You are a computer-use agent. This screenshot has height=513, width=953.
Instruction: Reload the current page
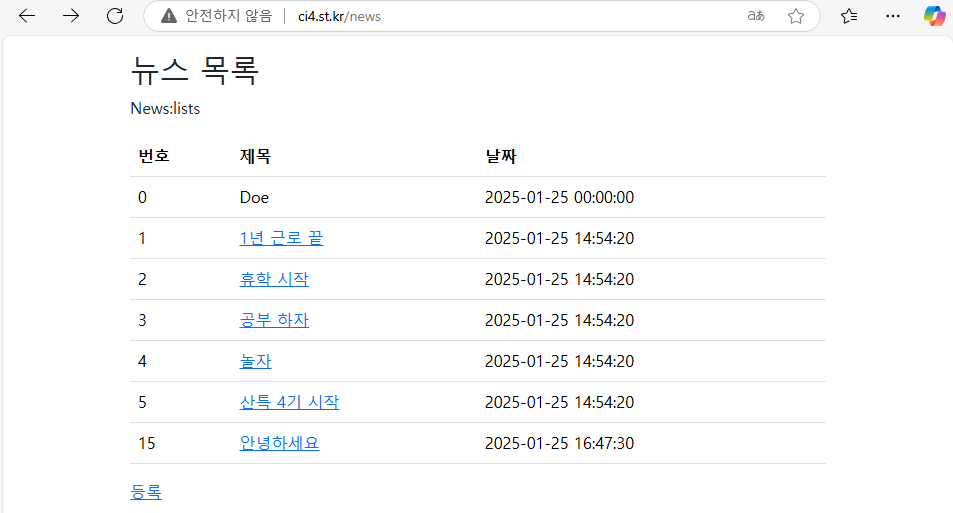coord(115,16)
